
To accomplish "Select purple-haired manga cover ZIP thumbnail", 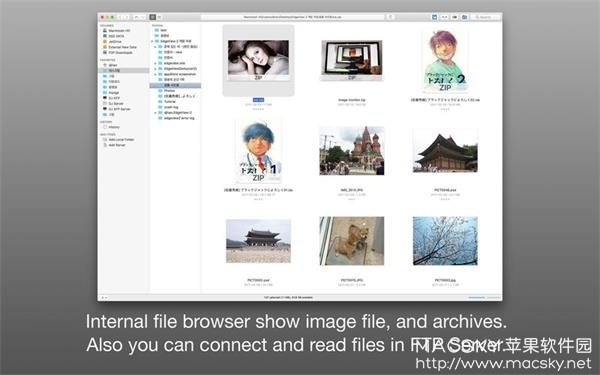I will 445,61.
